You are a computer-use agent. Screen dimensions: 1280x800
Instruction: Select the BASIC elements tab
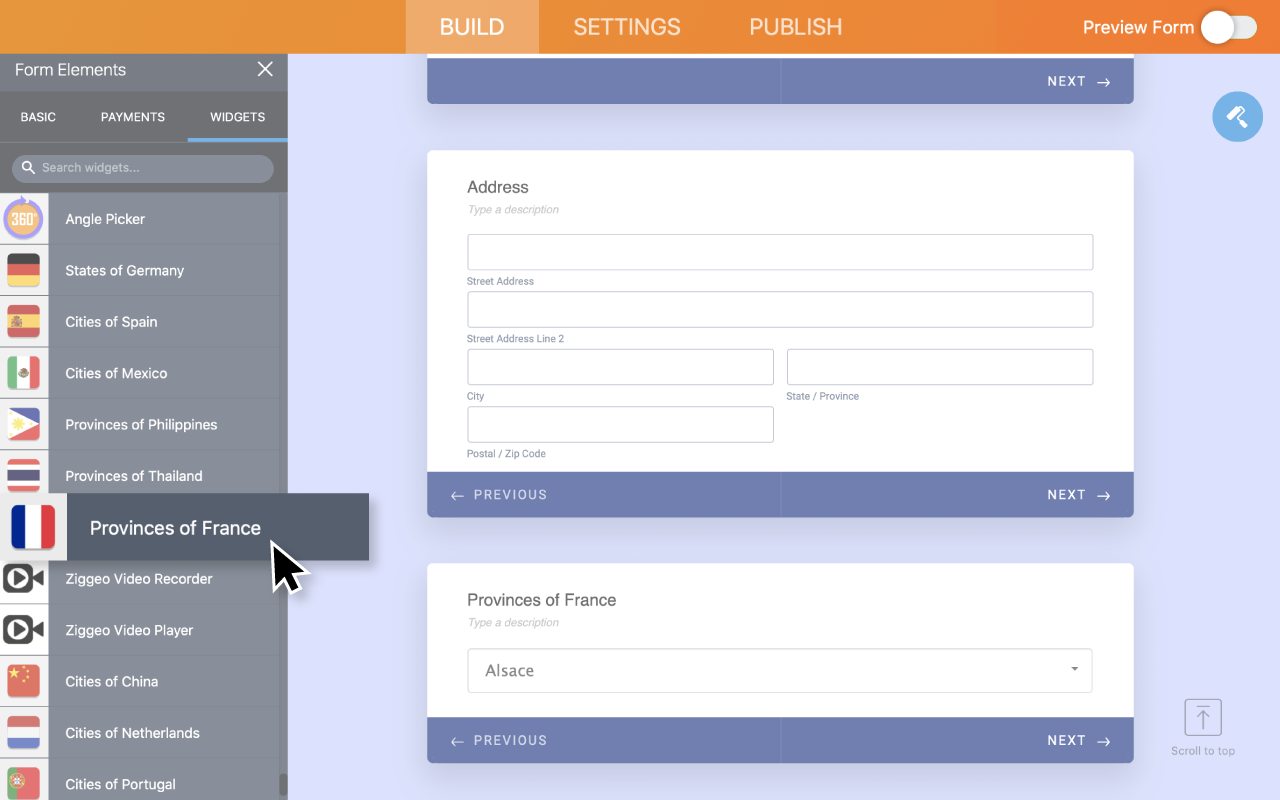38,117
